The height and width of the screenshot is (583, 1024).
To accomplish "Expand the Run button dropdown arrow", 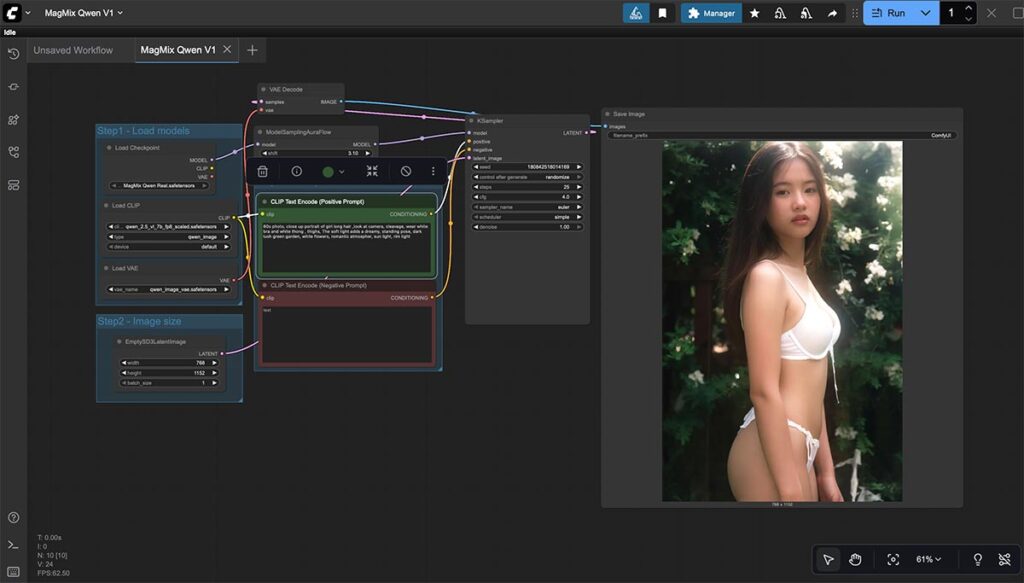I will pos(925,13).
